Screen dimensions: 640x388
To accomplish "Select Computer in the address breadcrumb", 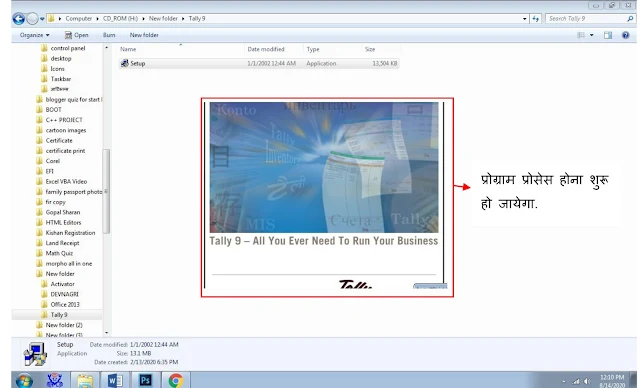I will pos(79,18).
